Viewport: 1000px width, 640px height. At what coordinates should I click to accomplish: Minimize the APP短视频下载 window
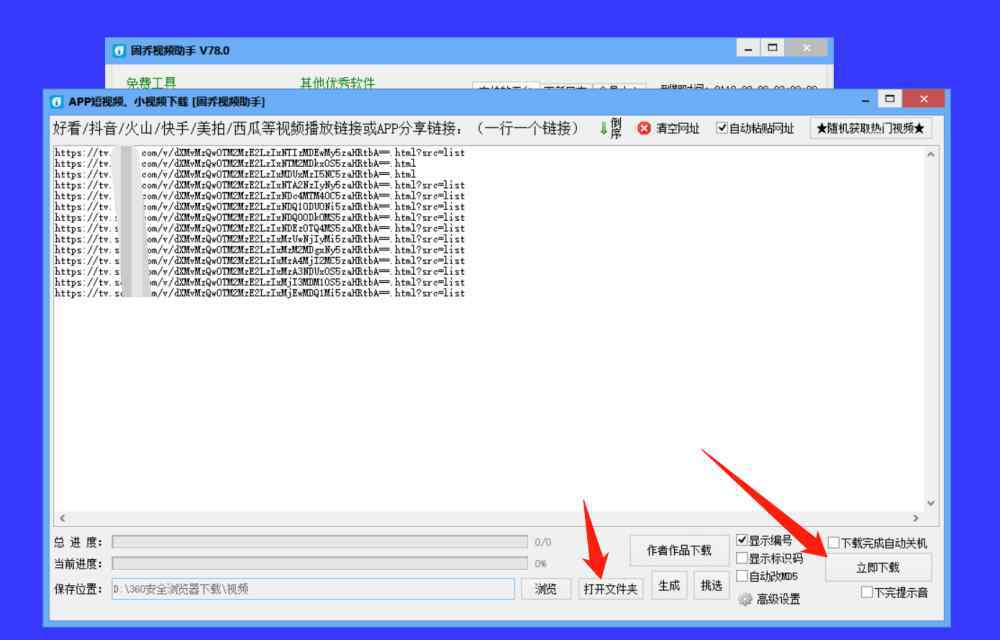click(x=865, y=99)
